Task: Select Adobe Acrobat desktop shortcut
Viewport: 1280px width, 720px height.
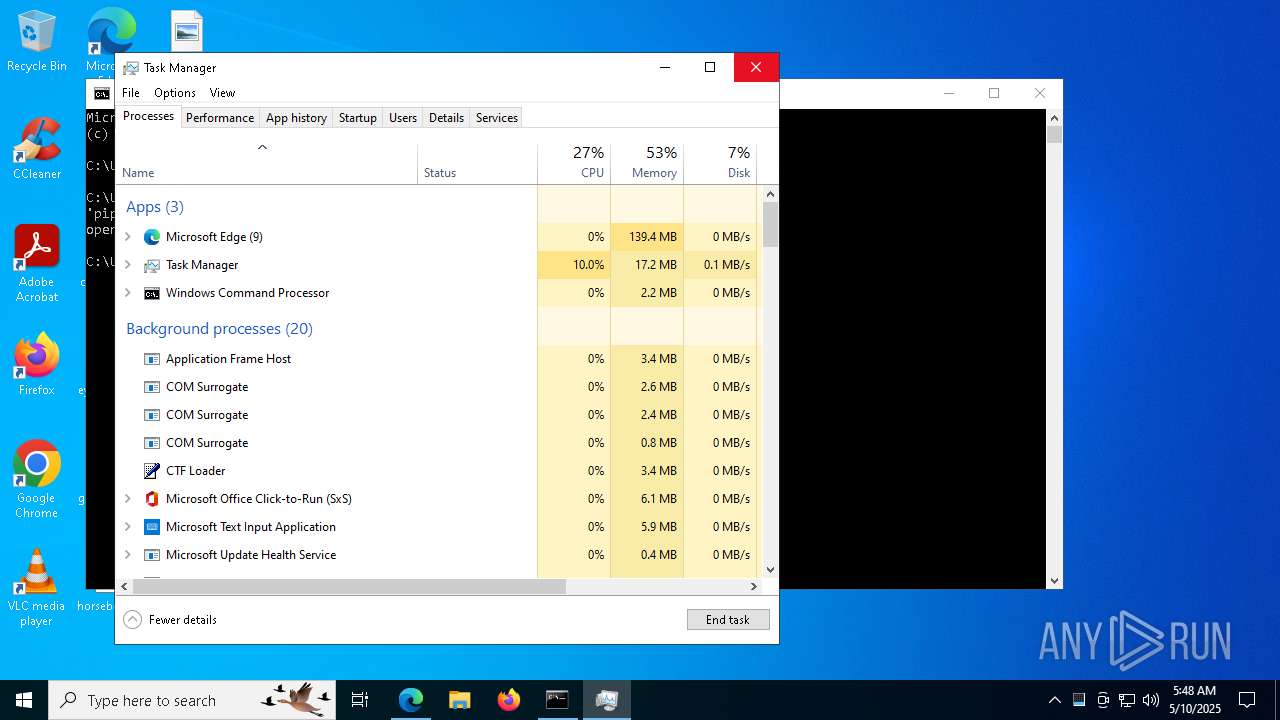Action: pyautogui.click(x=37, y=263)
